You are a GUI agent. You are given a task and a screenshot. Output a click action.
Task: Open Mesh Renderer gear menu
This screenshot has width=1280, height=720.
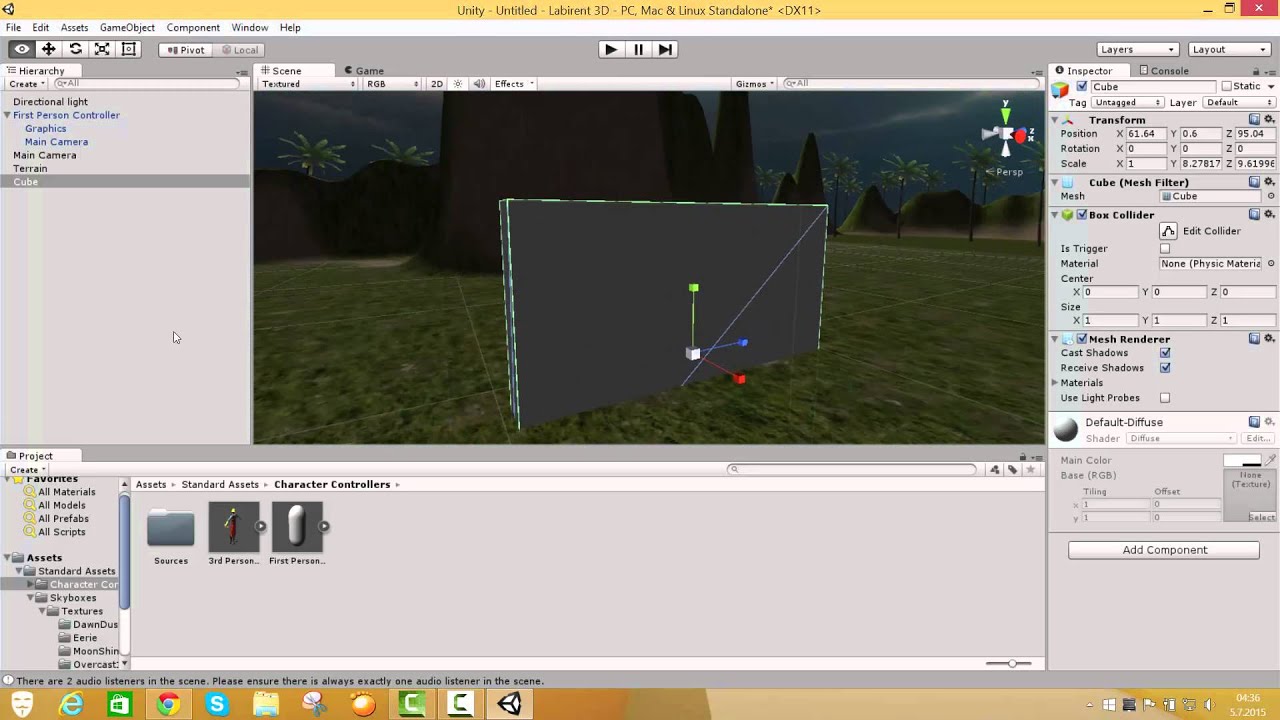pyautogui.click(x=1270, y=339)
